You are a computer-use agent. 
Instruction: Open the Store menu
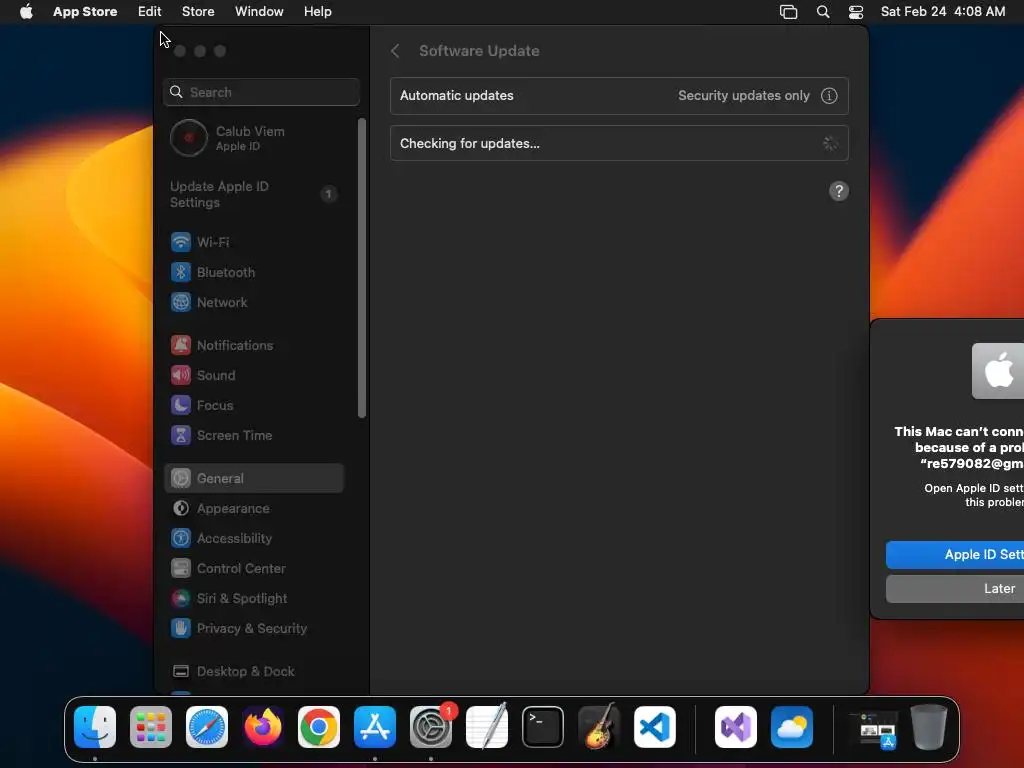(x=198, y=12)
